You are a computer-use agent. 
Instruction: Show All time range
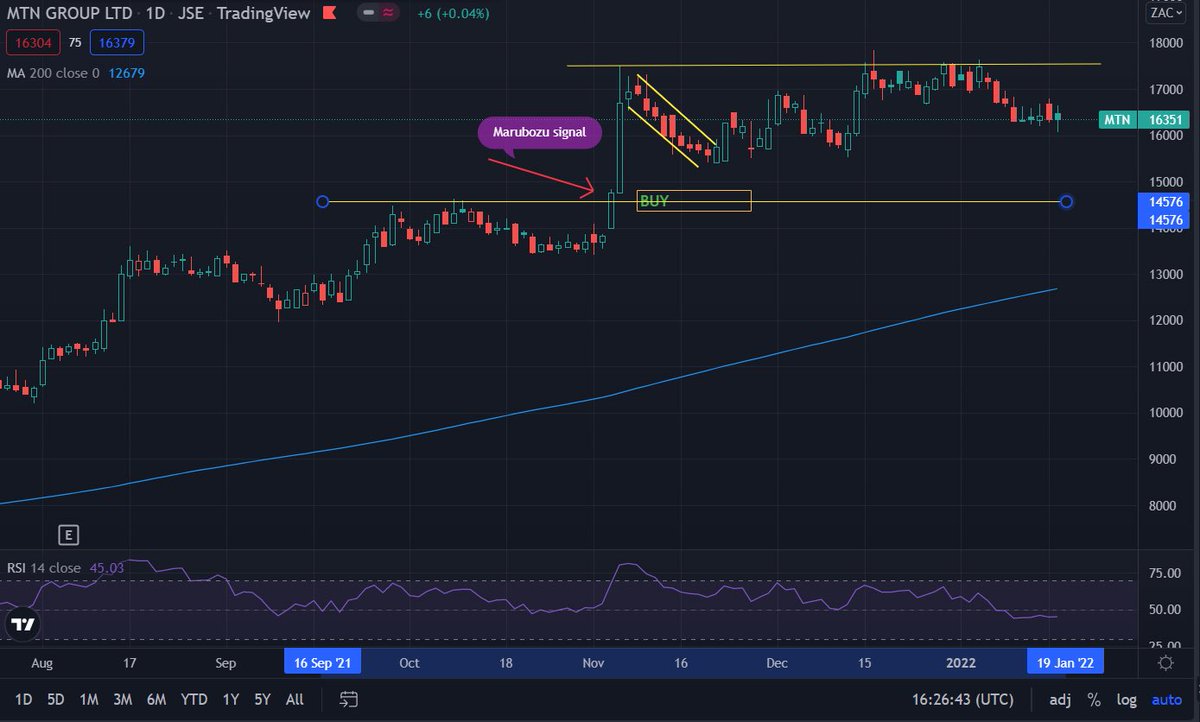pos(295,699)
